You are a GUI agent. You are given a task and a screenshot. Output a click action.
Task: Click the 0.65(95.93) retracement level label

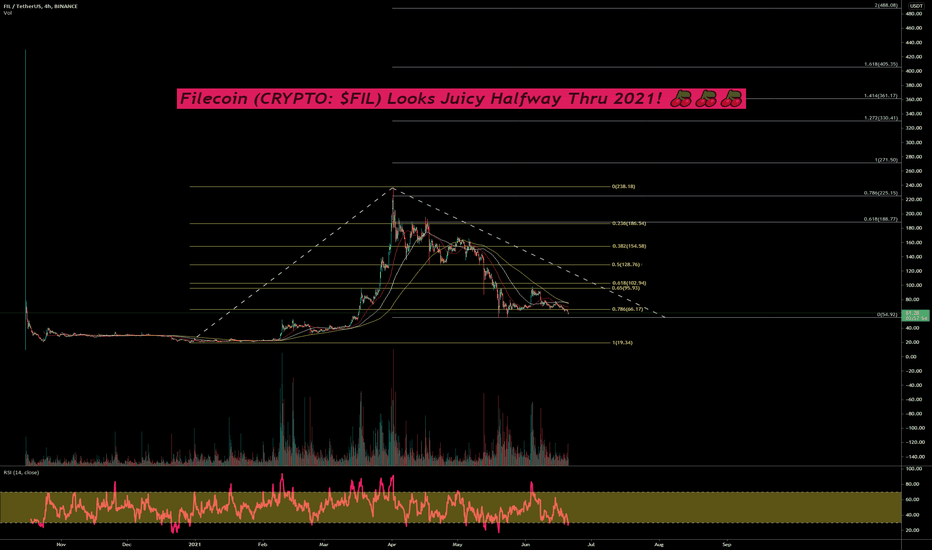pos(626,288)
